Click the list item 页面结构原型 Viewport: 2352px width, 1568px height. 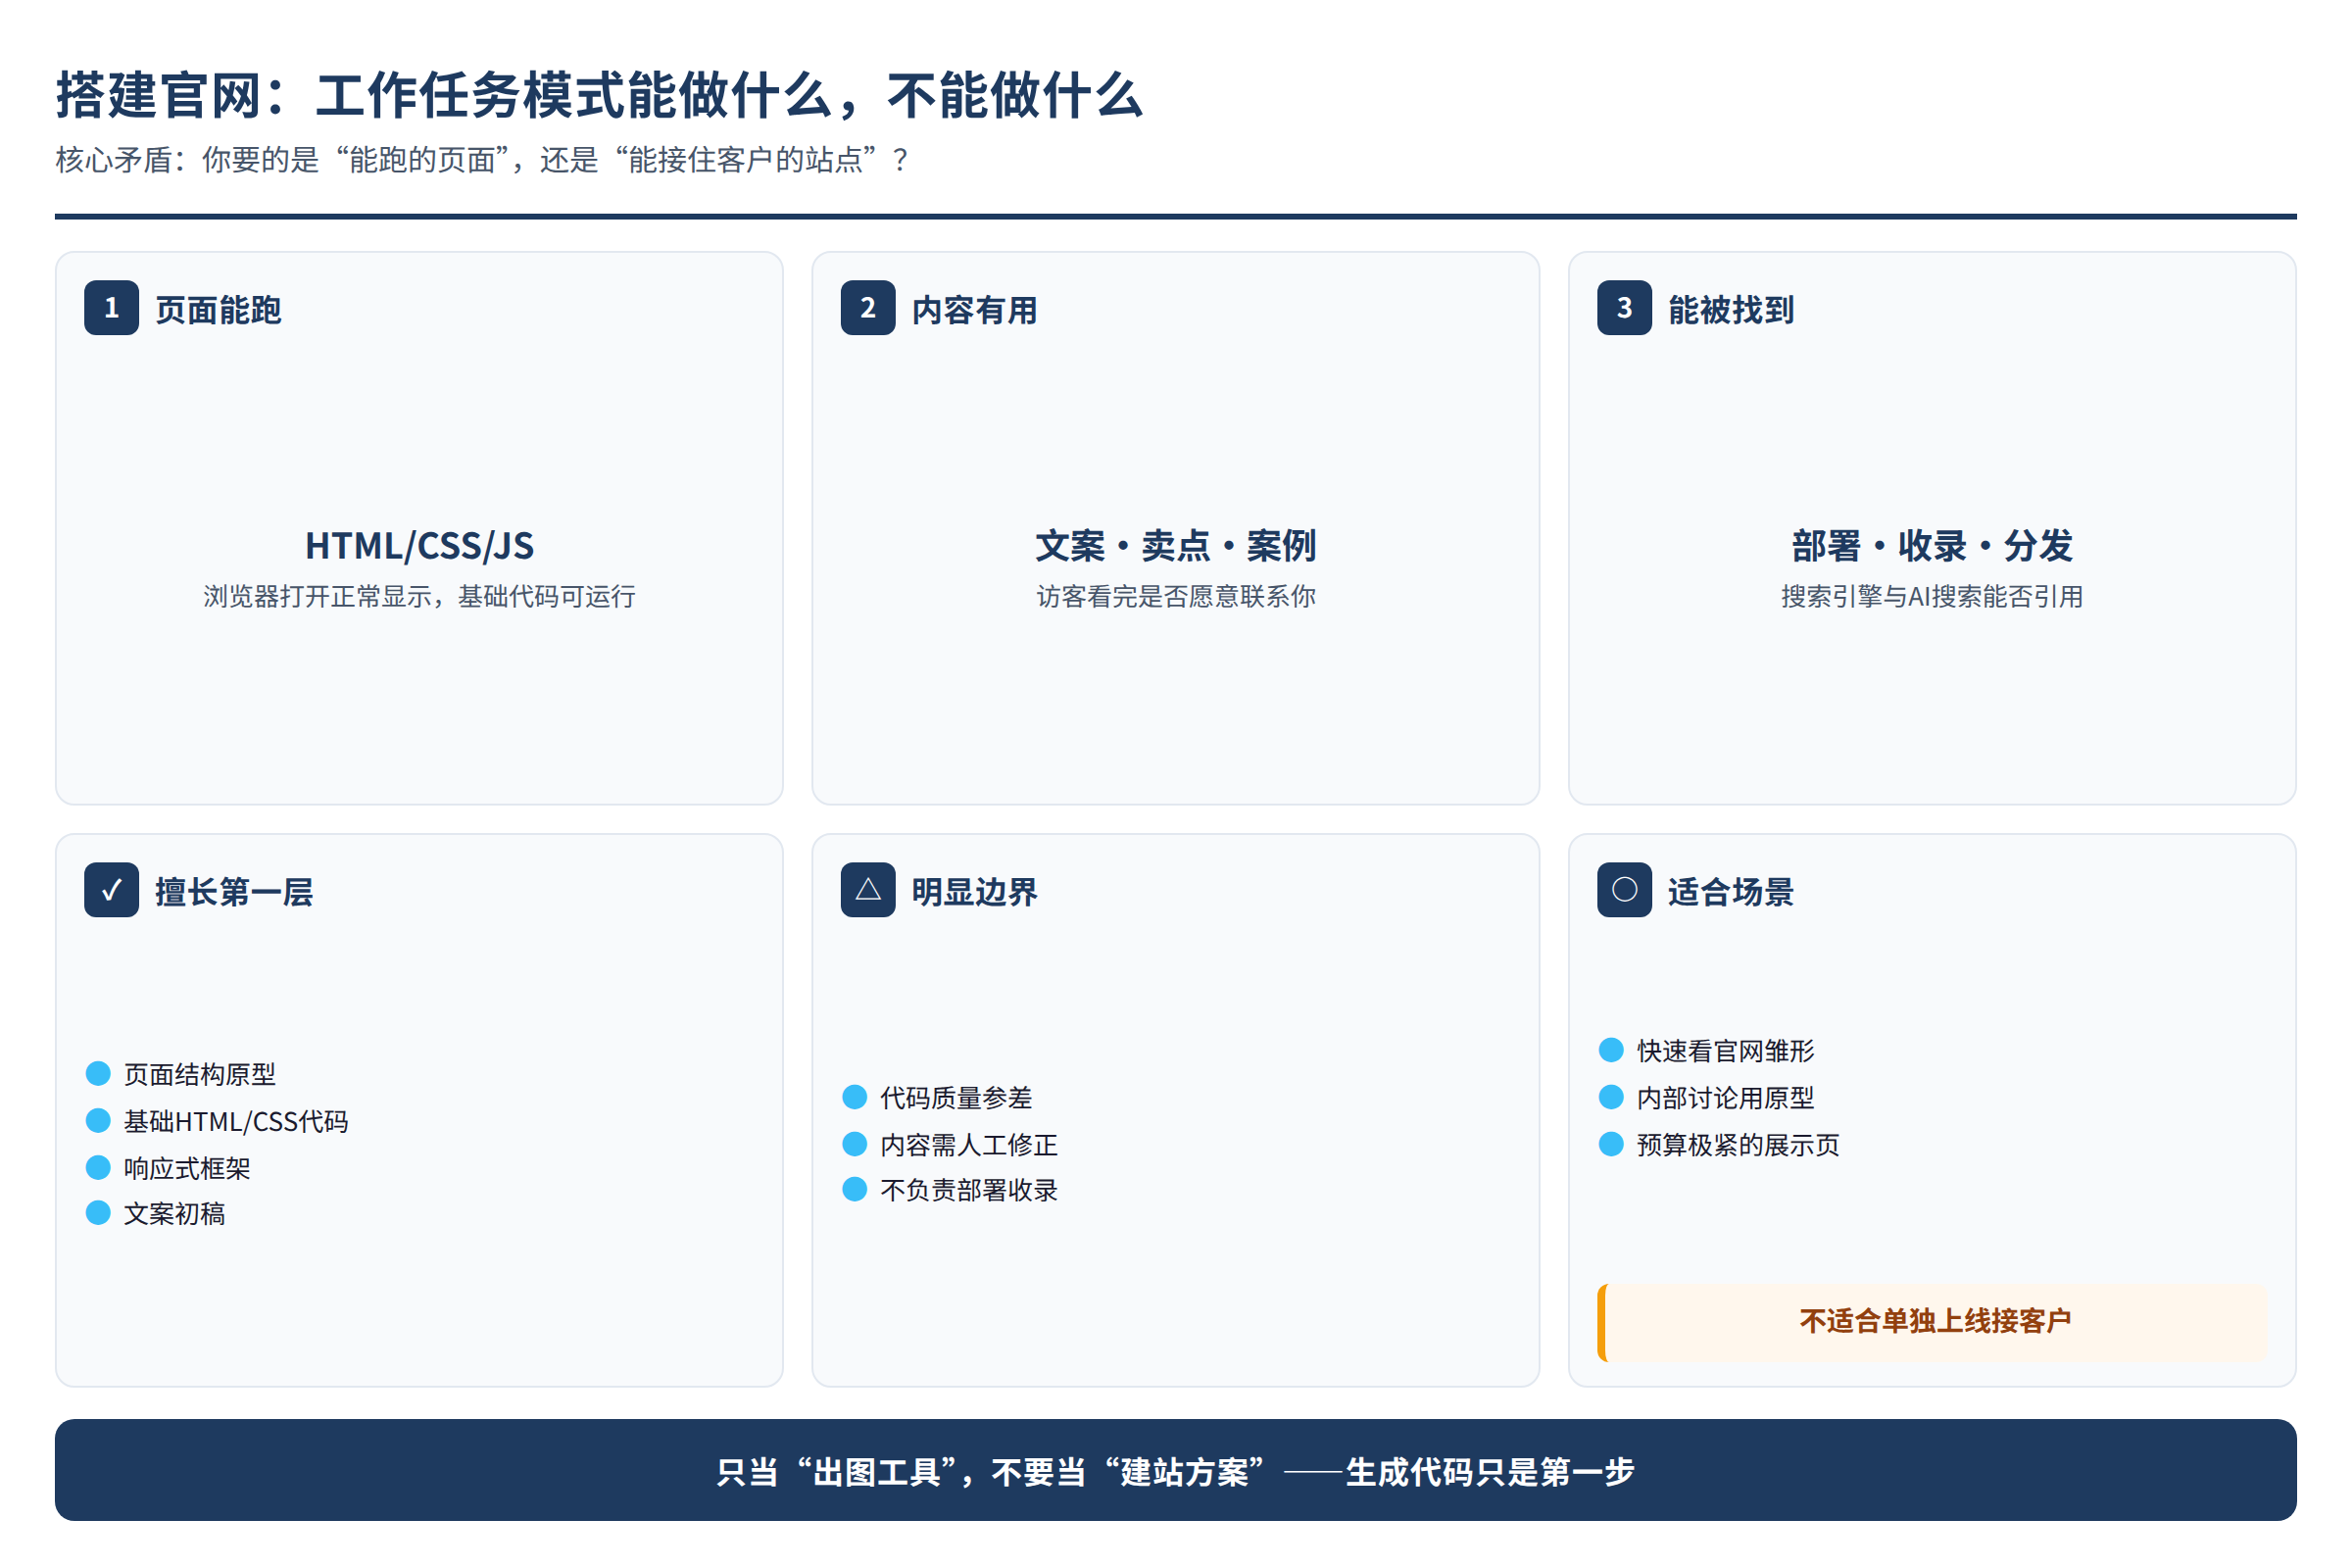coord(200,1074)
